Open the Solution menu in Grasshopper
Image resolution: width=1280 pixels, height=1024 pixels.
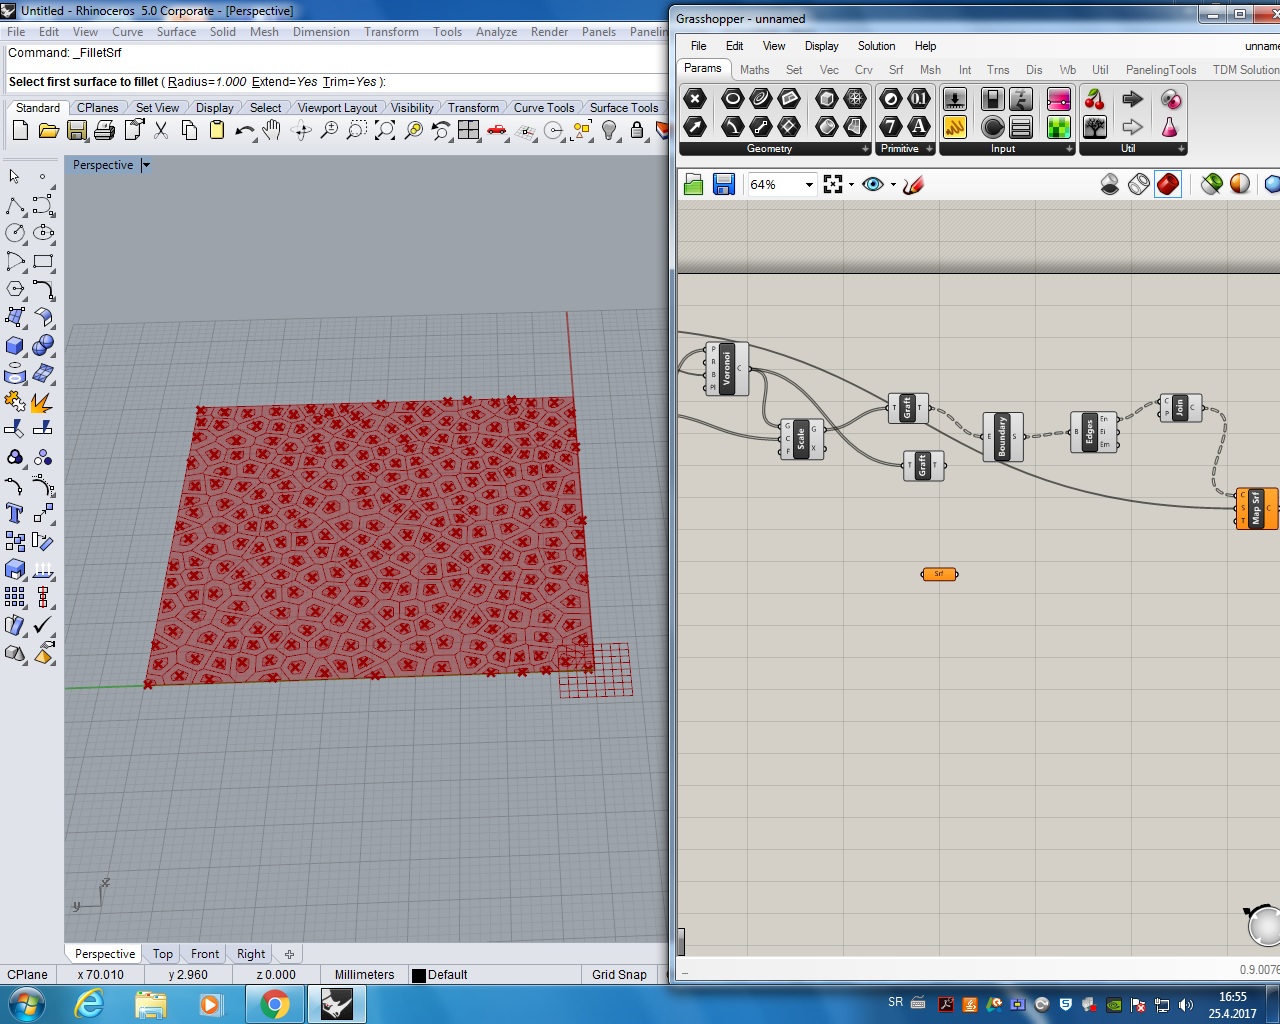coord(877,46)
